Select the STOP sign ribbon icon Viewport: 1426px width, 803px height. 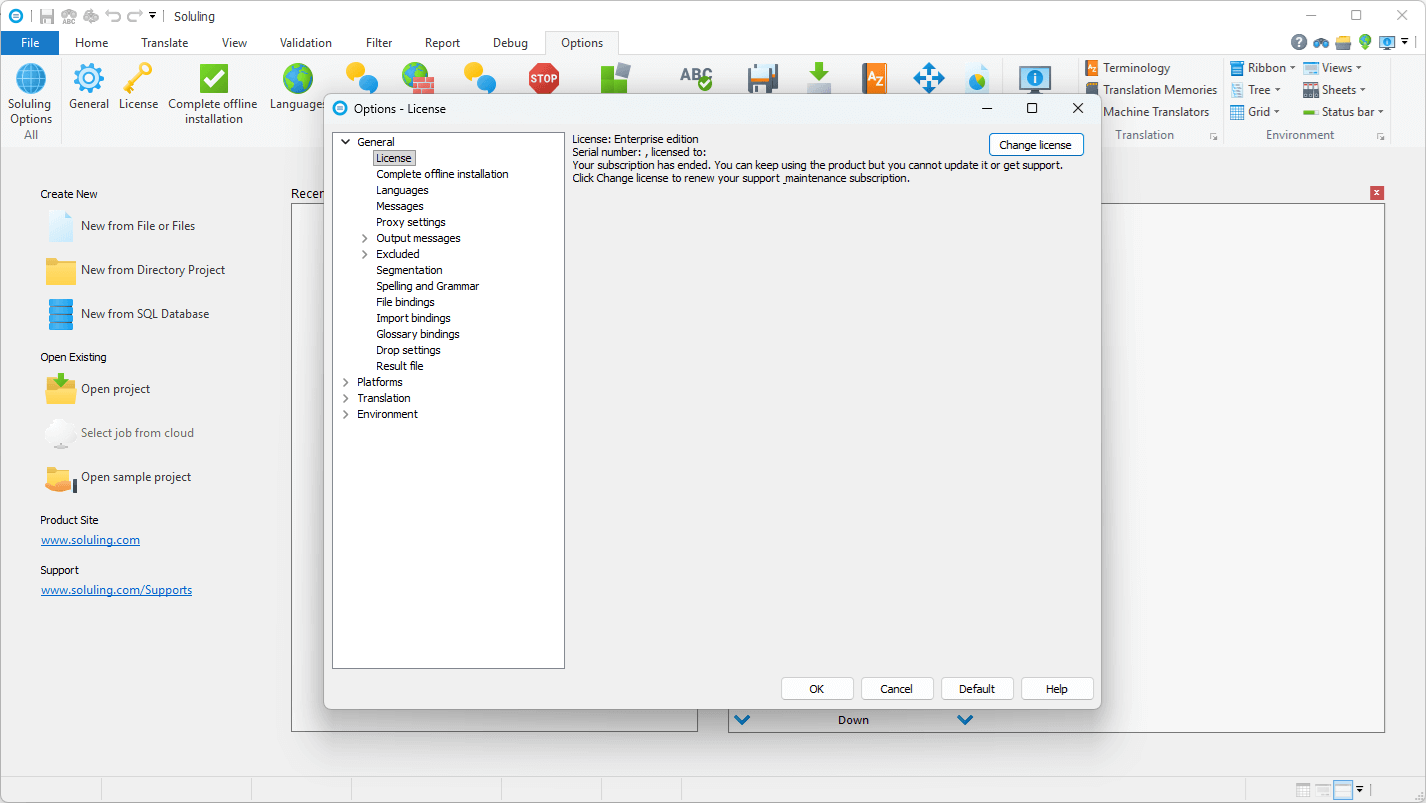tap(543, 77)
